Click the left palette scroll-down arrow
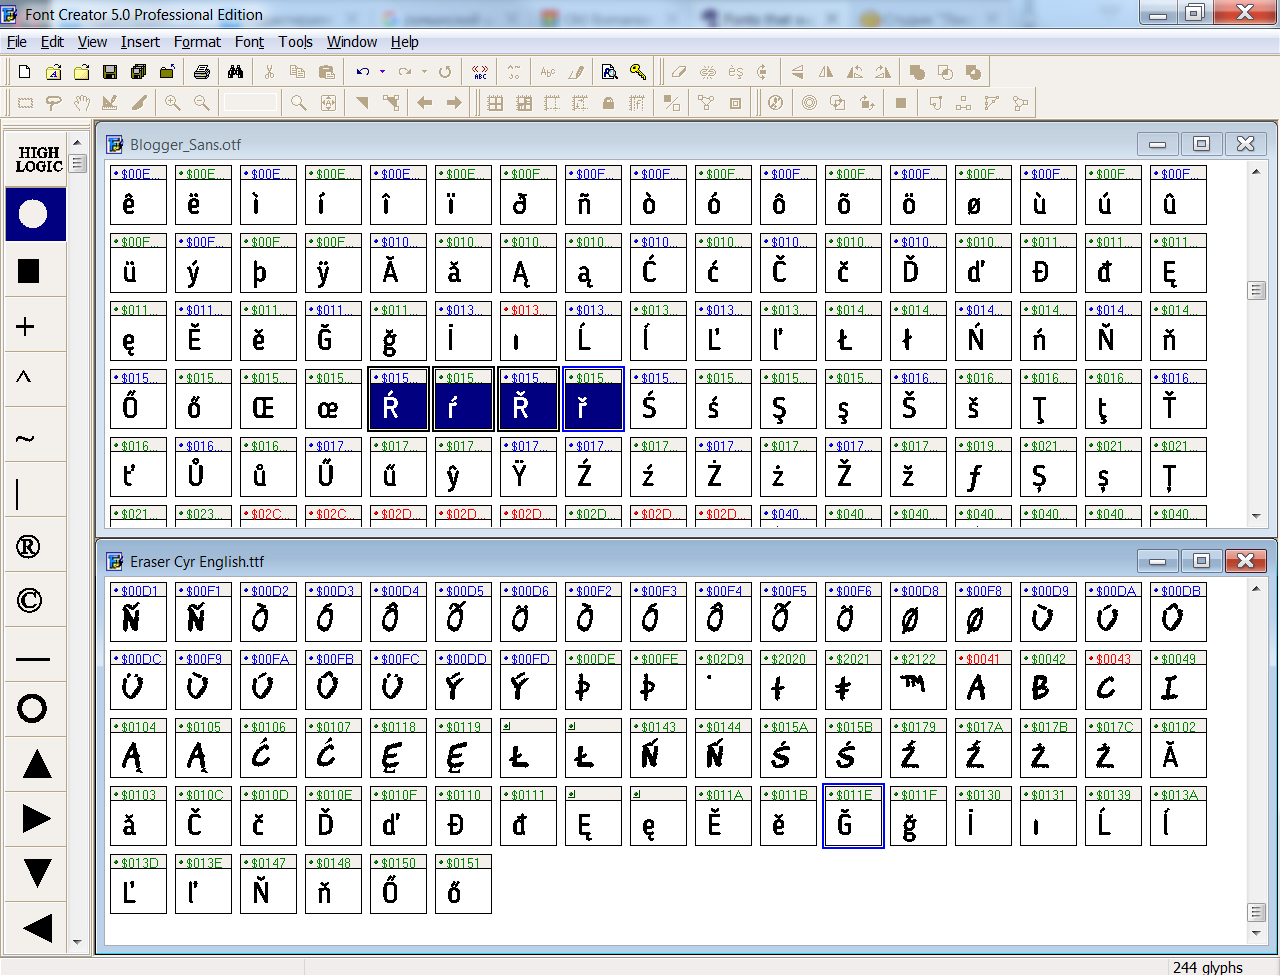This screenshot has height=976, width=1280. [x=78, y=942]
